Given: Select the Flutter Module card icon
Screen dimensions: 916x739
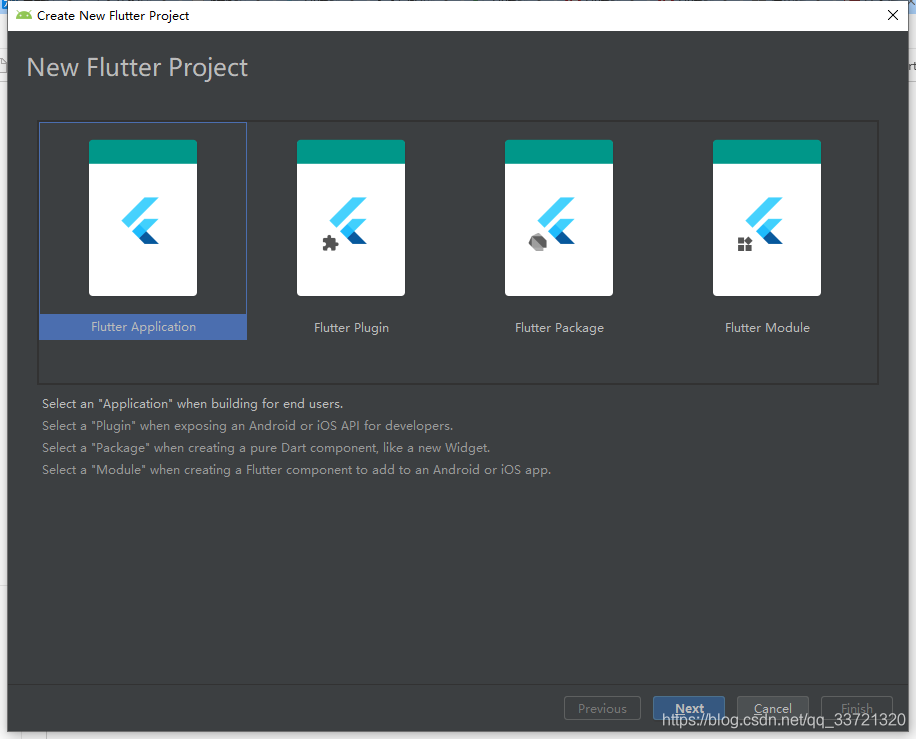Looking at the screenshot, I should coord(766,218).
